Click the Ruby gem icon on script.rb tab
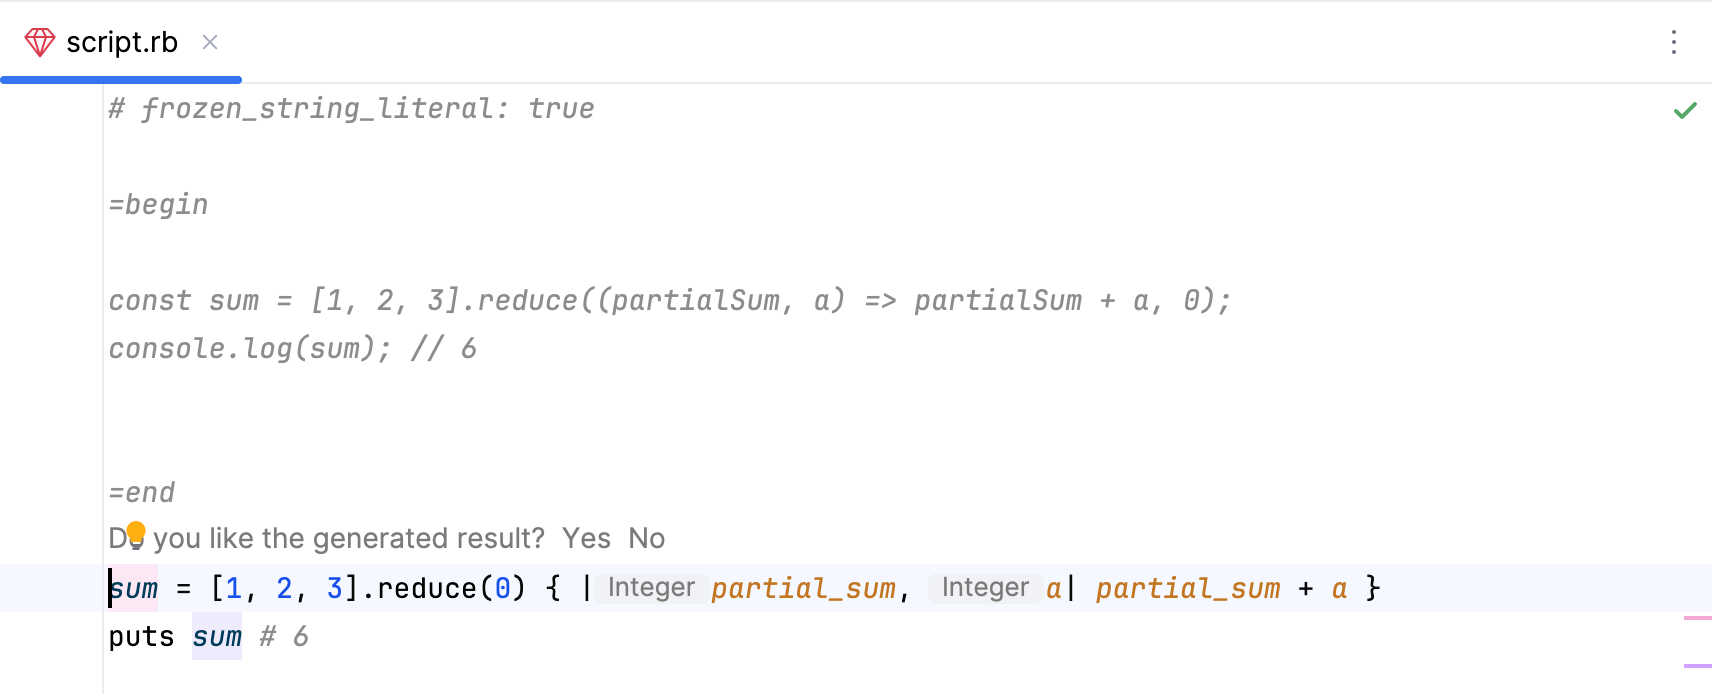Image resolution: width=1712 pixels, height=694 pixels. pos(39,42)
